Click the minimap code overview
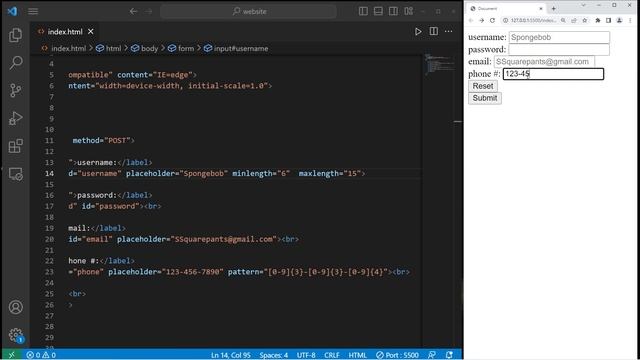 click(439, 65)
